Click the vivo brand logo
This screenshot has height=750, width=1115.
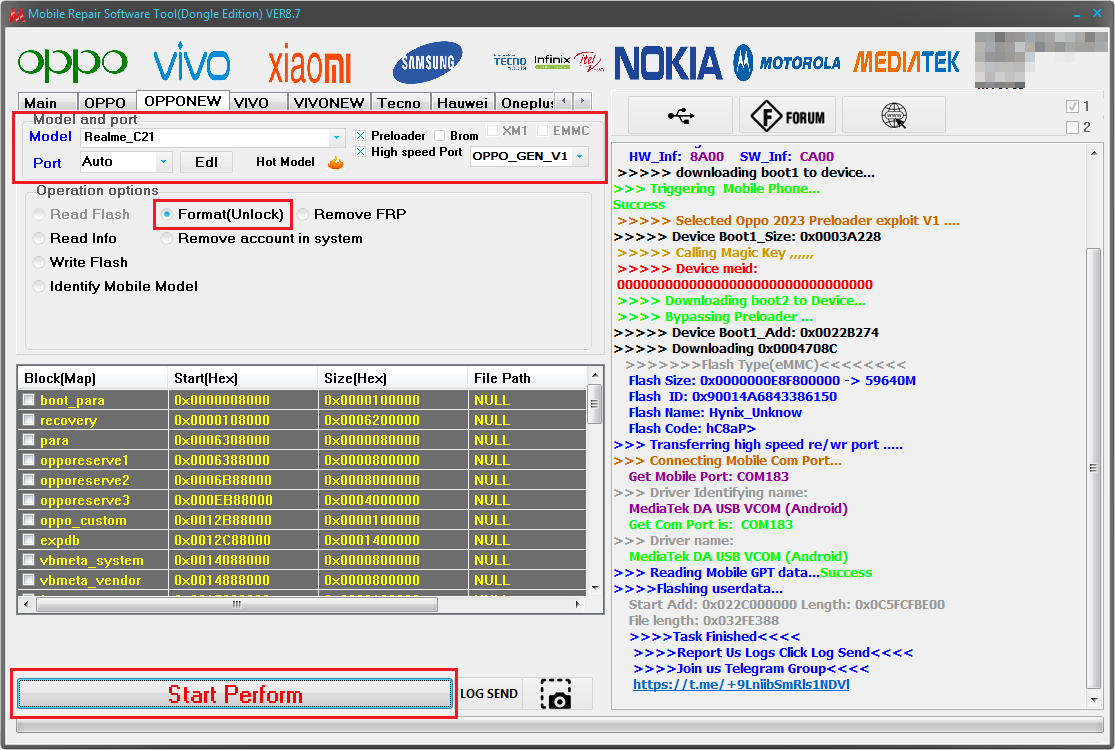[192, 61]
